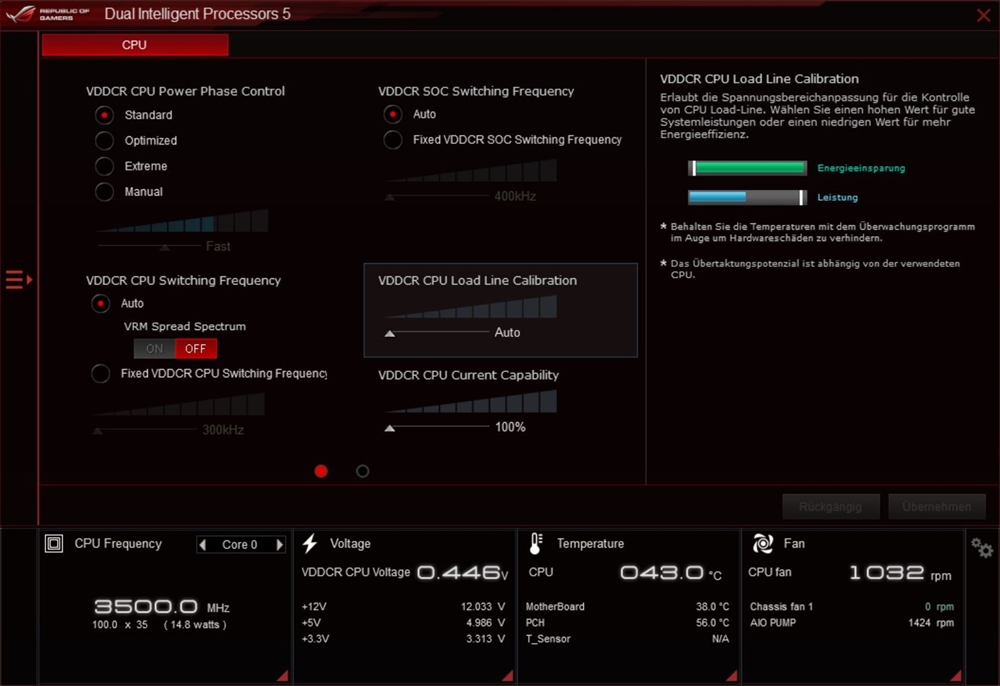Click the MotherBoard temperature row
The height and width of the screenshot is (686, 1000).
pos(627,606)
